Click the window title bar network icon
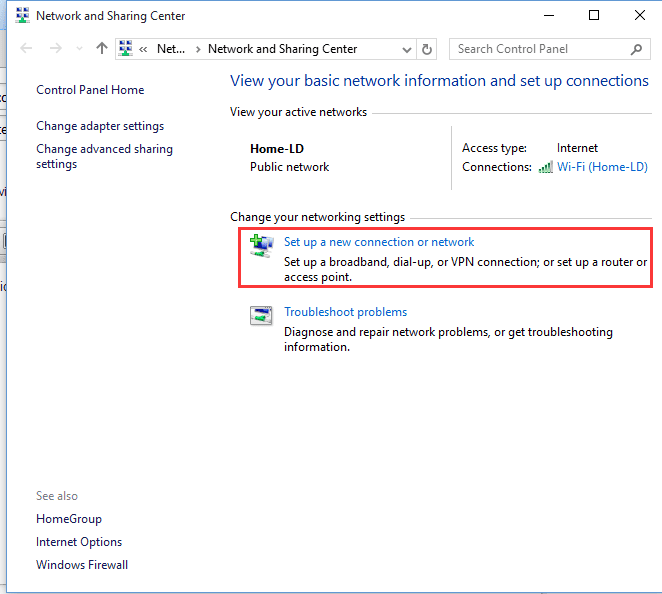Screen dimensions: 662x594 click(22, 15)
